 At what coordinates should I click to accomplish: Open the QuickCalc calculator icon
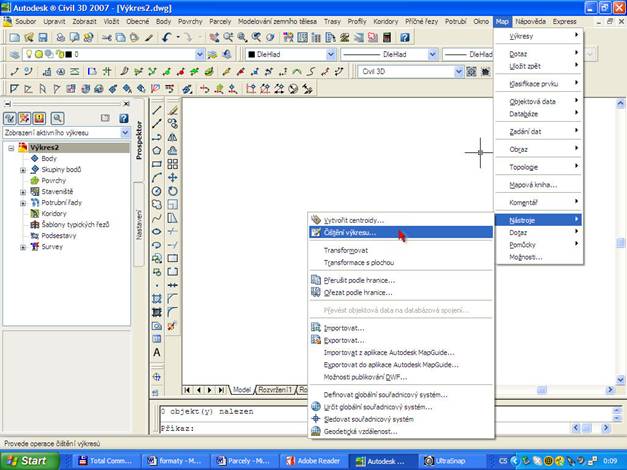(x=387, y=38)
